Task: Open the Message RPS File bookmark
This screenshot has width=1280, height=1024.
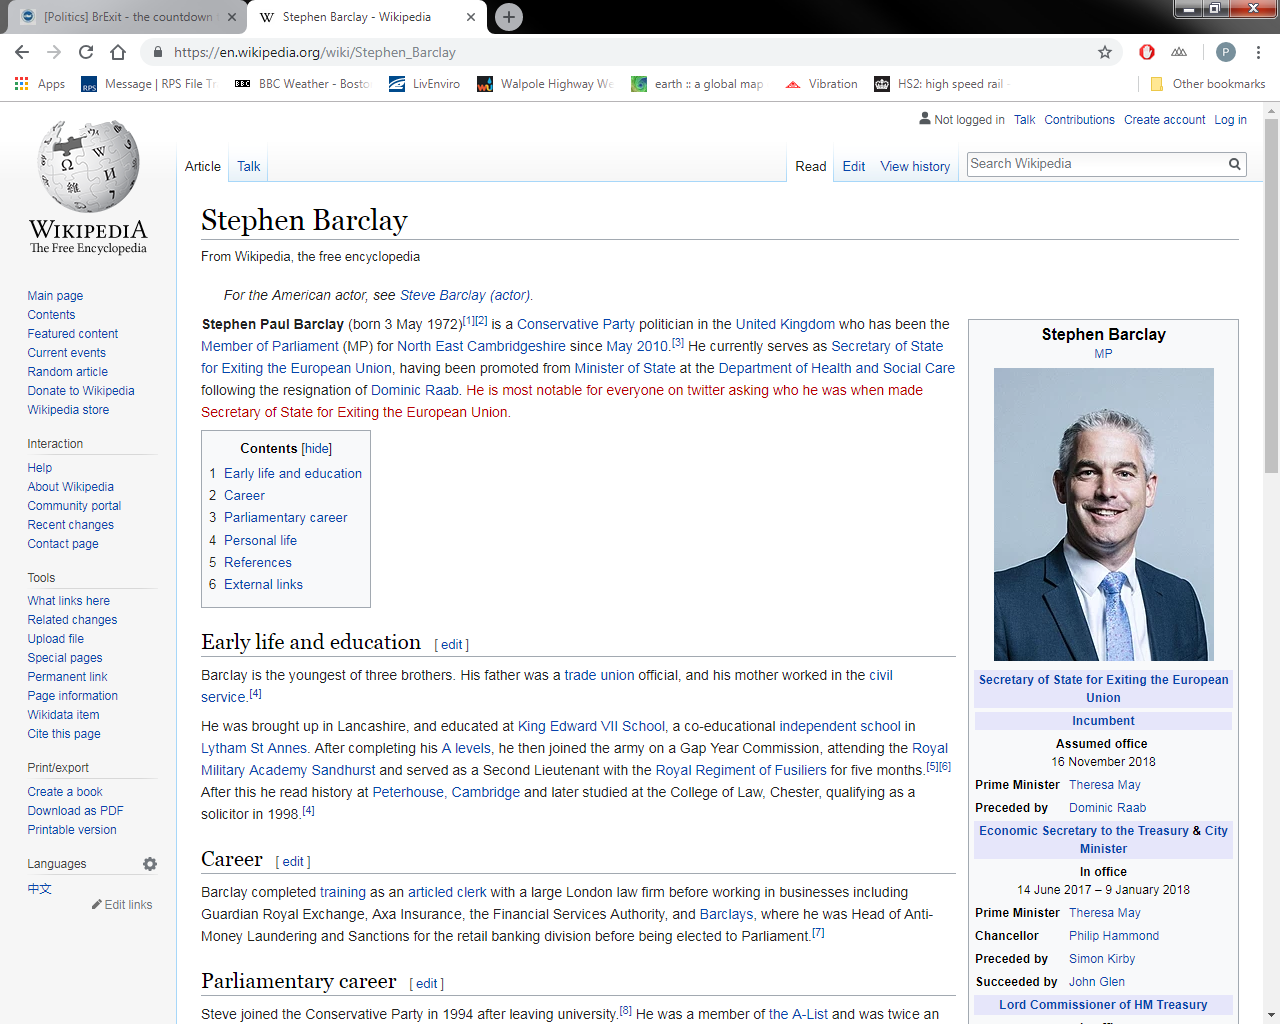Action: pyautogui.click(x=148, y=84)
